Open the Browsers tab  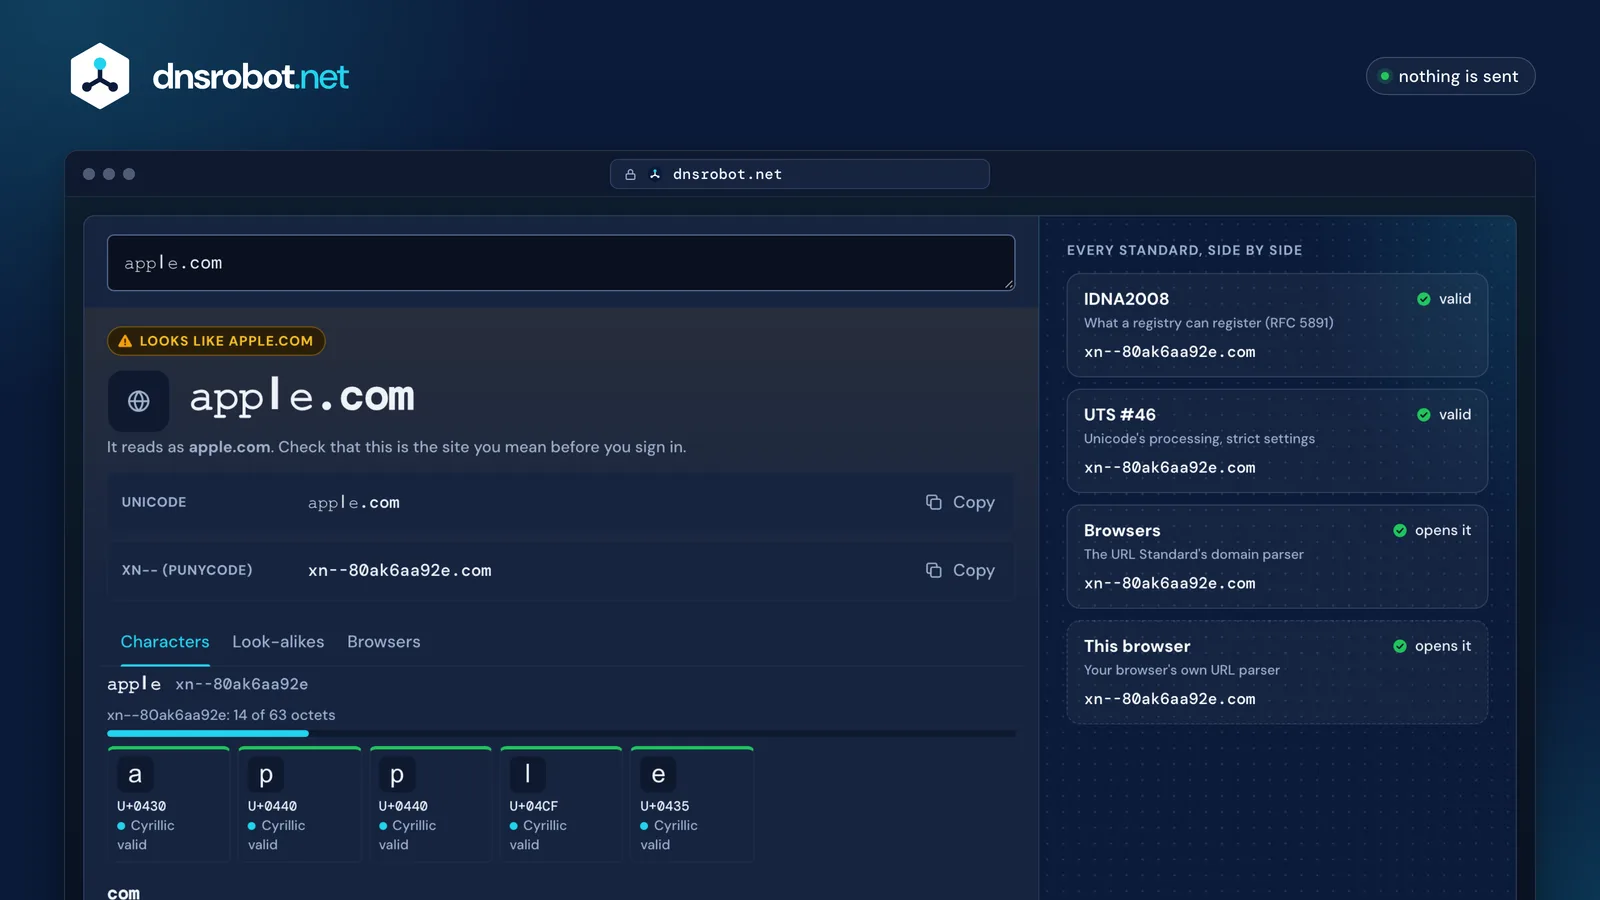tap(384, 642)
